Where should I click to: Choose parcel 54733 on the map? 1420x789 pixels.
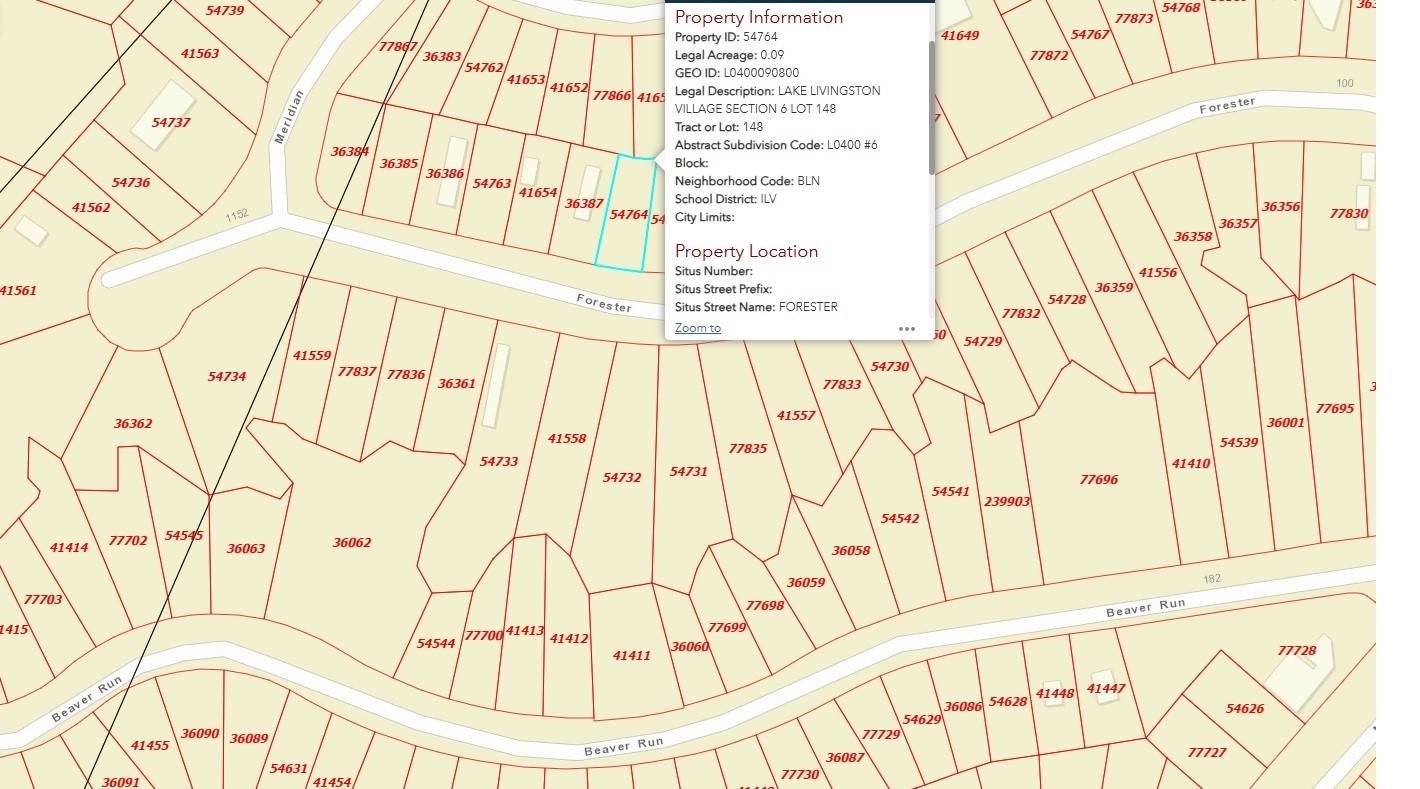coord(499,461)
